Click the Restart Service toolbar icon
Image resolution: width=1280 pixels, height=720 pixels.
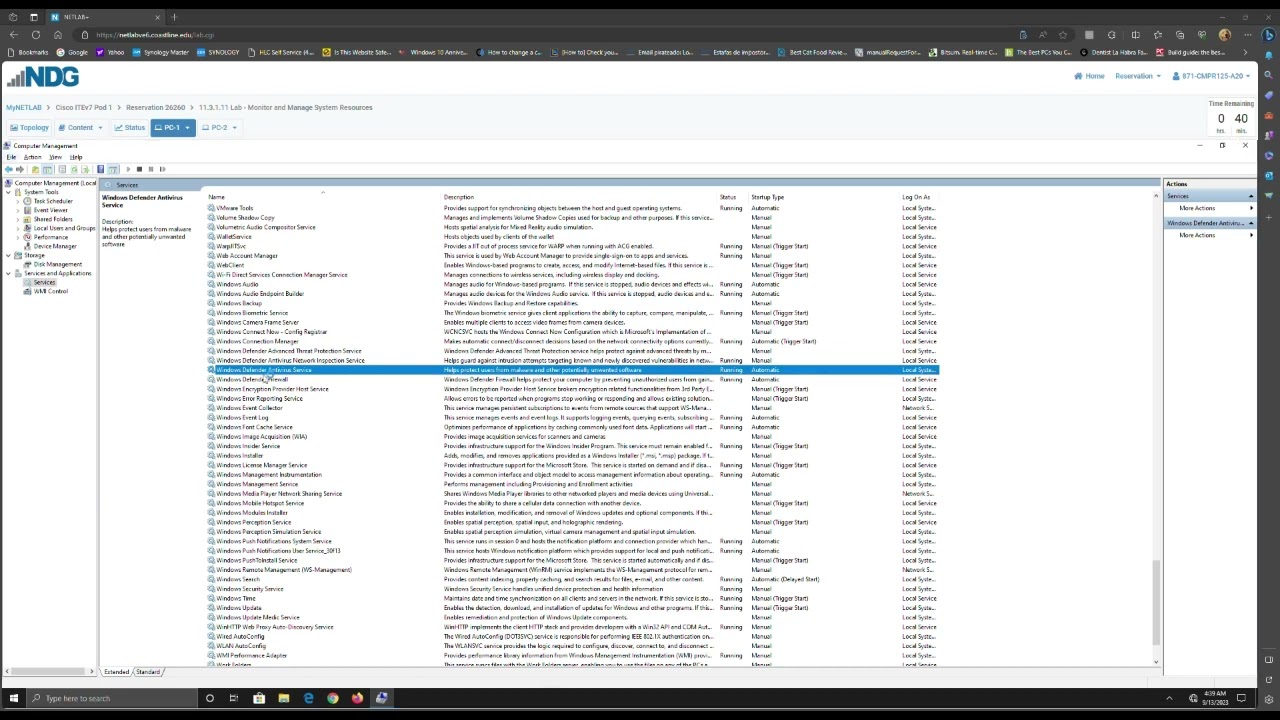163,169
